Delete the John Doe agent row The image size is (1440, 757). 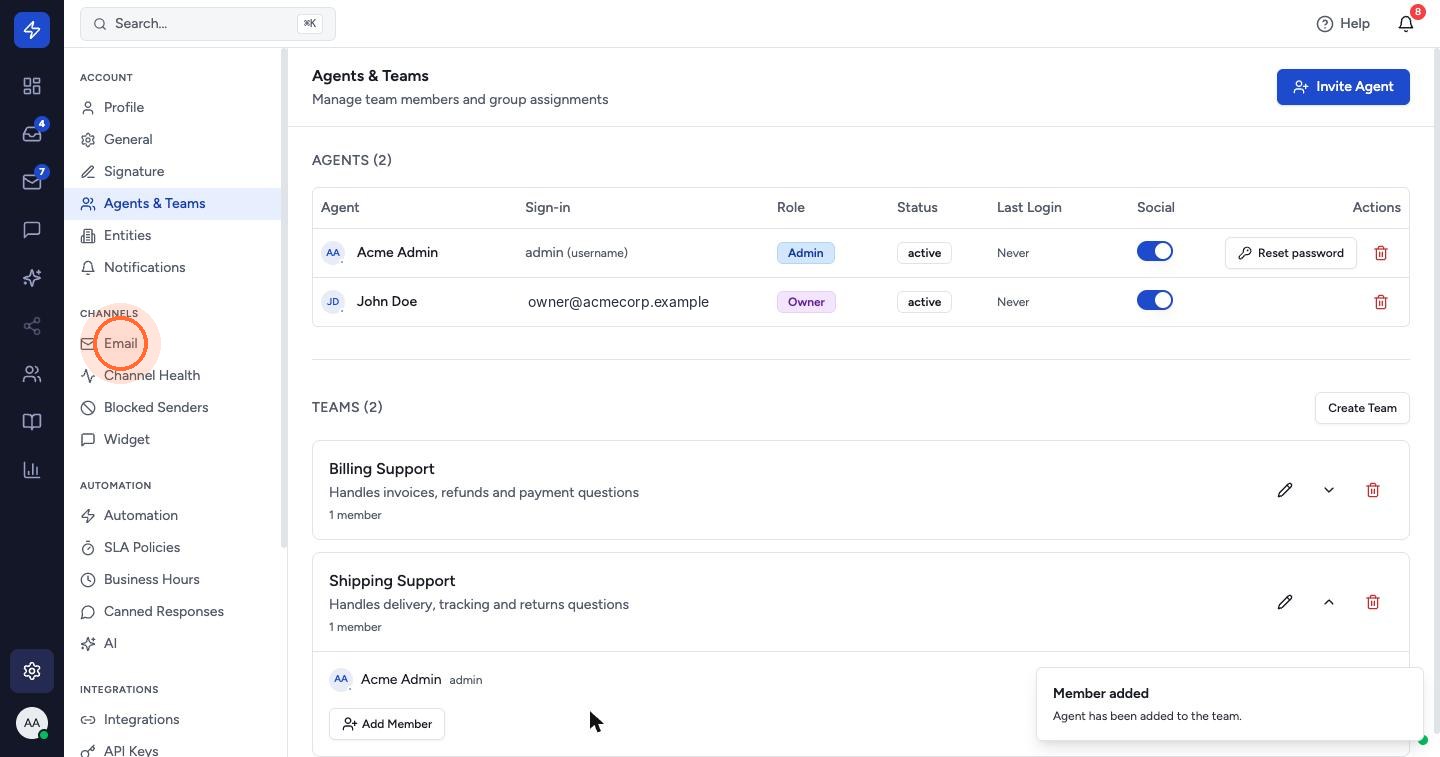[1381, 302]
